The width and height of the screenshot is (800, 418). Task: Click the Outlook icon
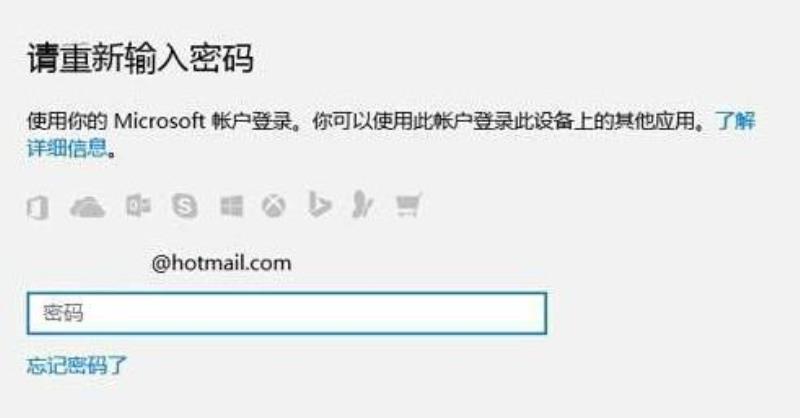click(x=138, y=206)
